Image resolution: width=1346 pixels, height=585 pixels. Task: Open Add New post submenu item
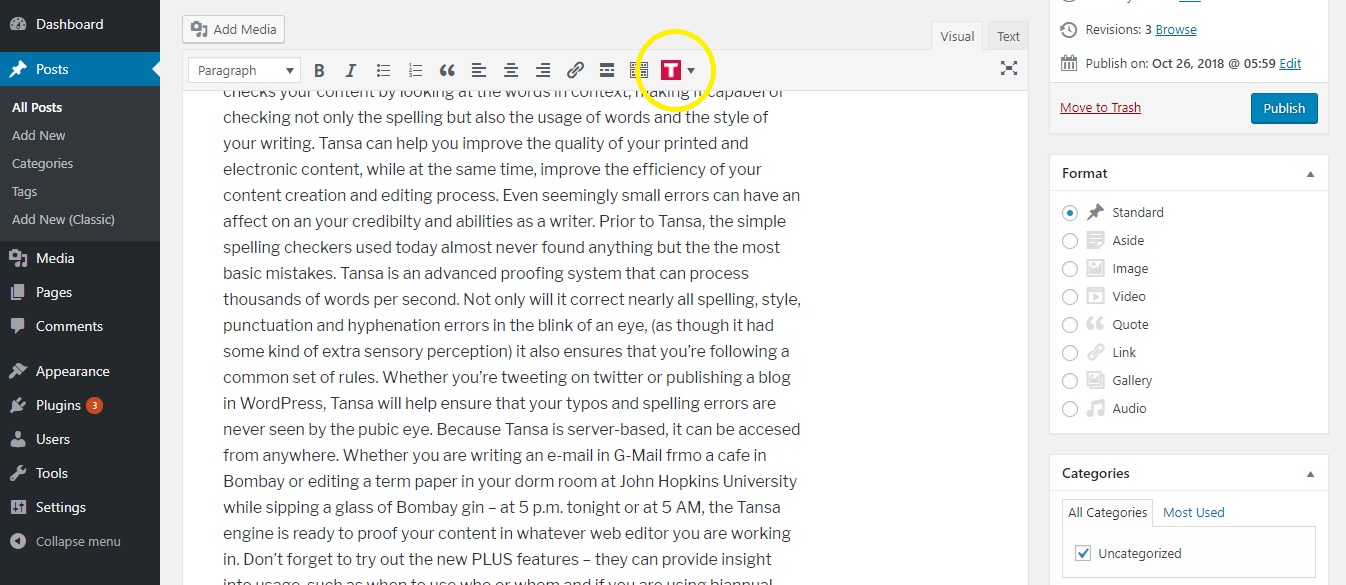coord(39,135)
